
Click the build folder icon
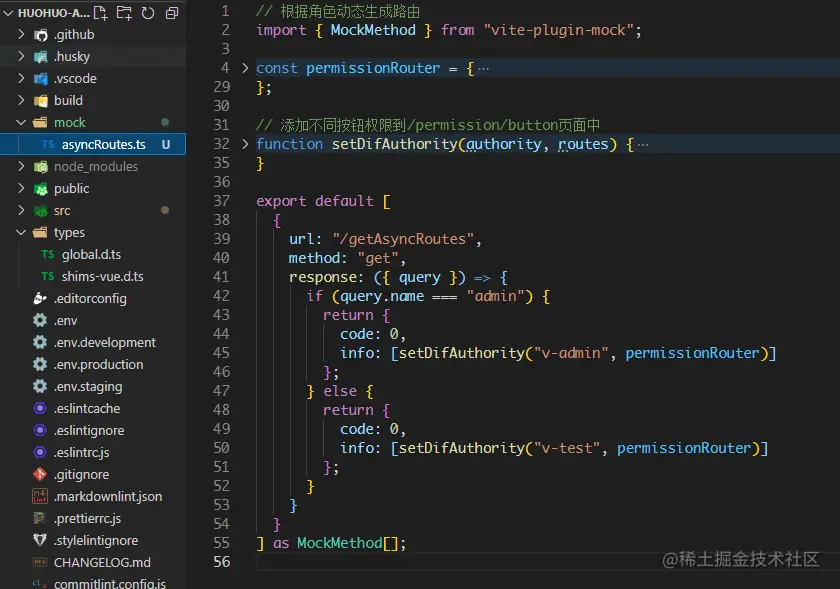40,101
